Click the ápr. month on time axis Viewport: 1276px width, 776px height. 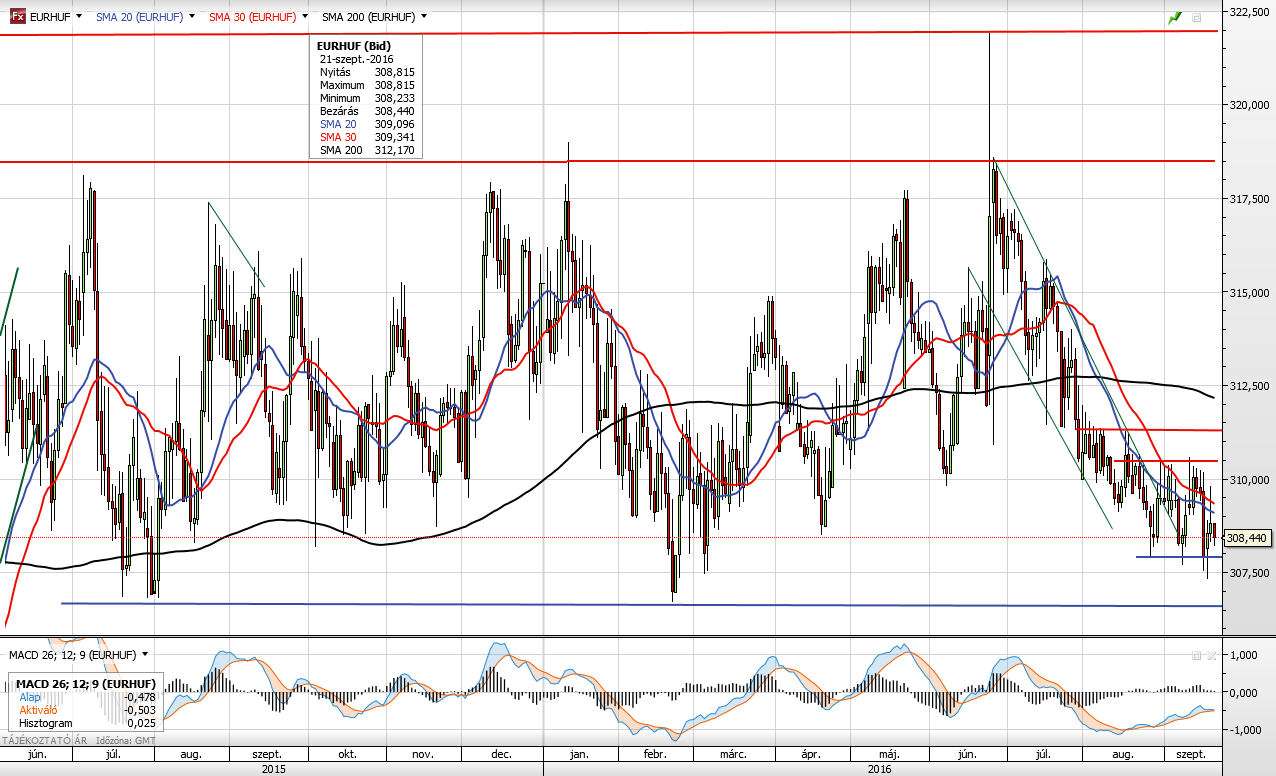813,754
